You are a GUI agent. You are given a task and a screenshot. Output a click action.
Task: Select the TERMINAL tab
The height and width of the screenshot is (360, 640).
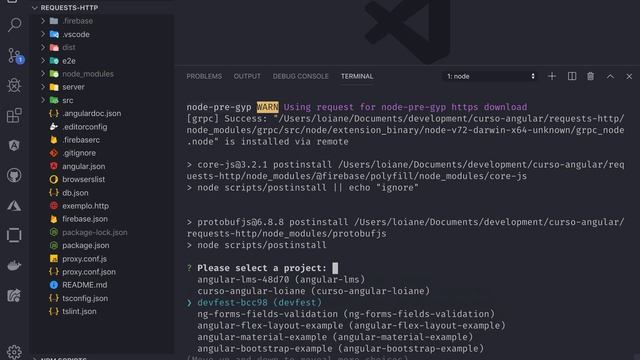pyautogui.click(x=357, y=76)
